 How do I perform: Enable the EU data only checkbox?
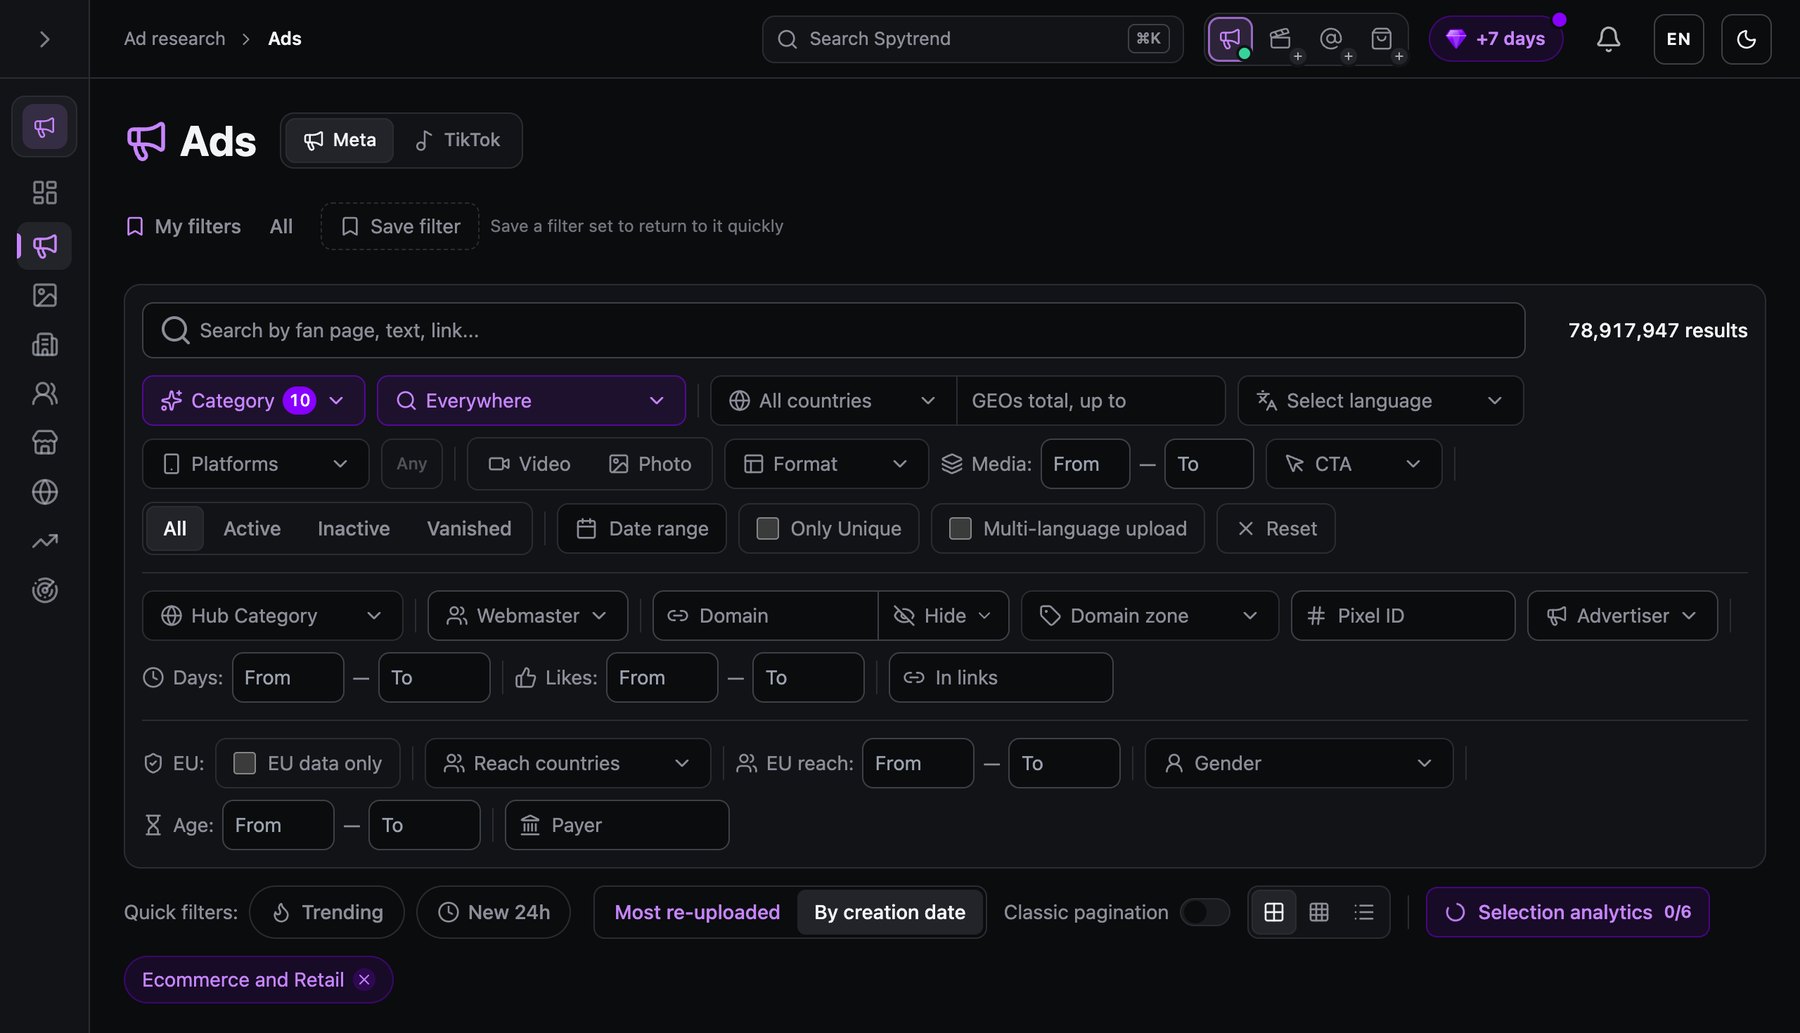coord(244,763)
